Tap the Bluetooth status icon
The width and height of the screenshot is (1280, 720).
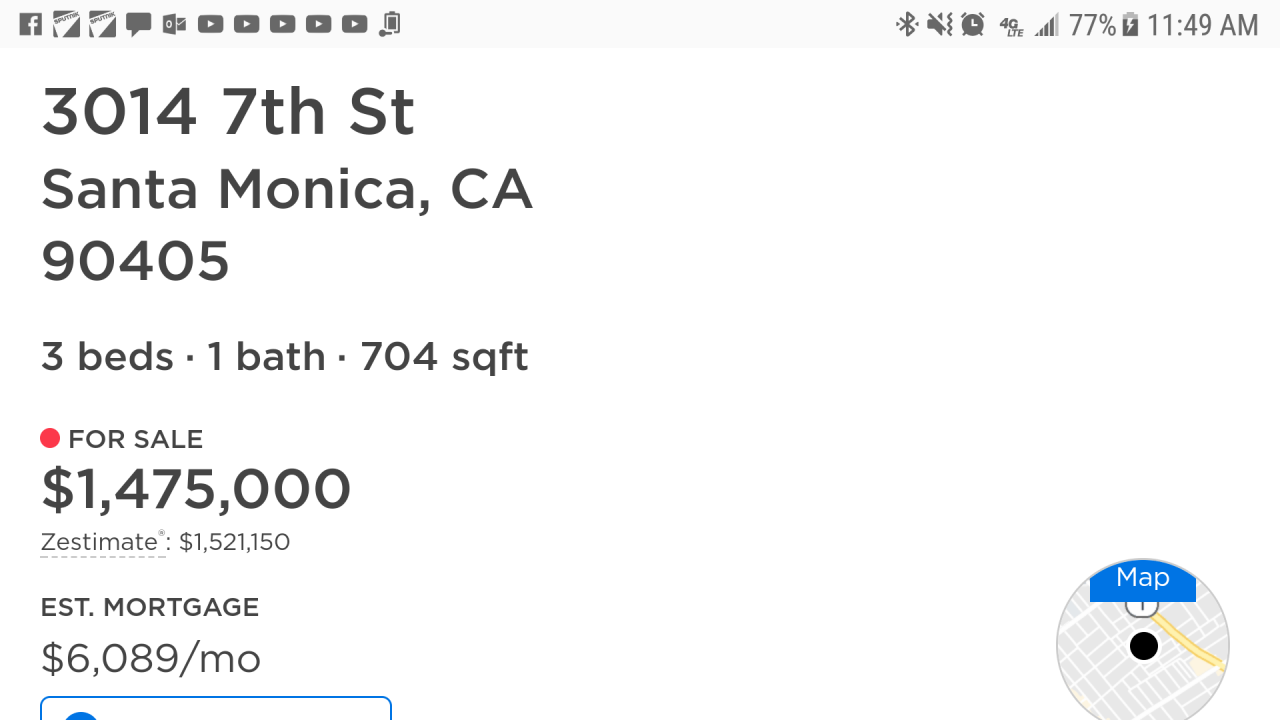click(906, 24)
